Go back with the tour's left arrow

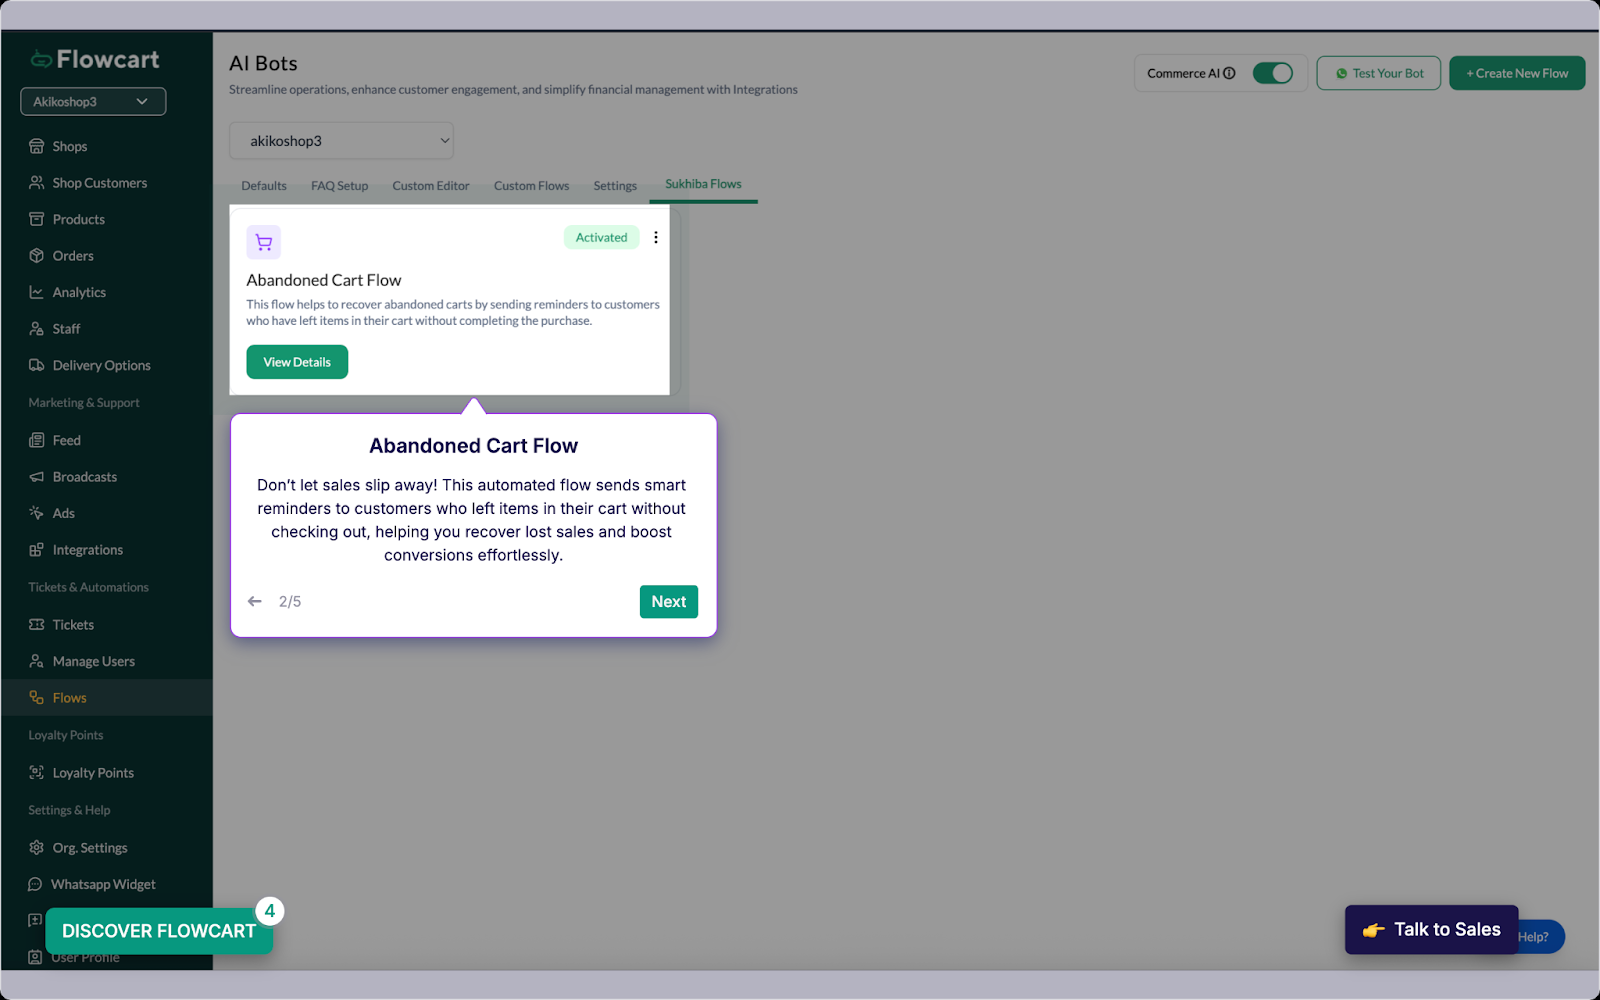tap(255, 601)
